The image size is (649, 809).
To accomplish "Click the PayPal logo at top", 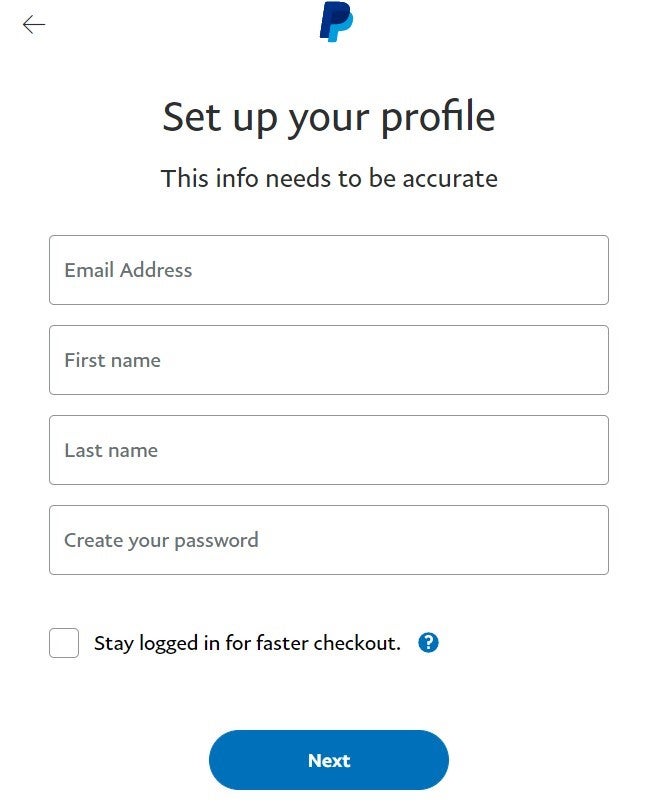I will point(336,22).
